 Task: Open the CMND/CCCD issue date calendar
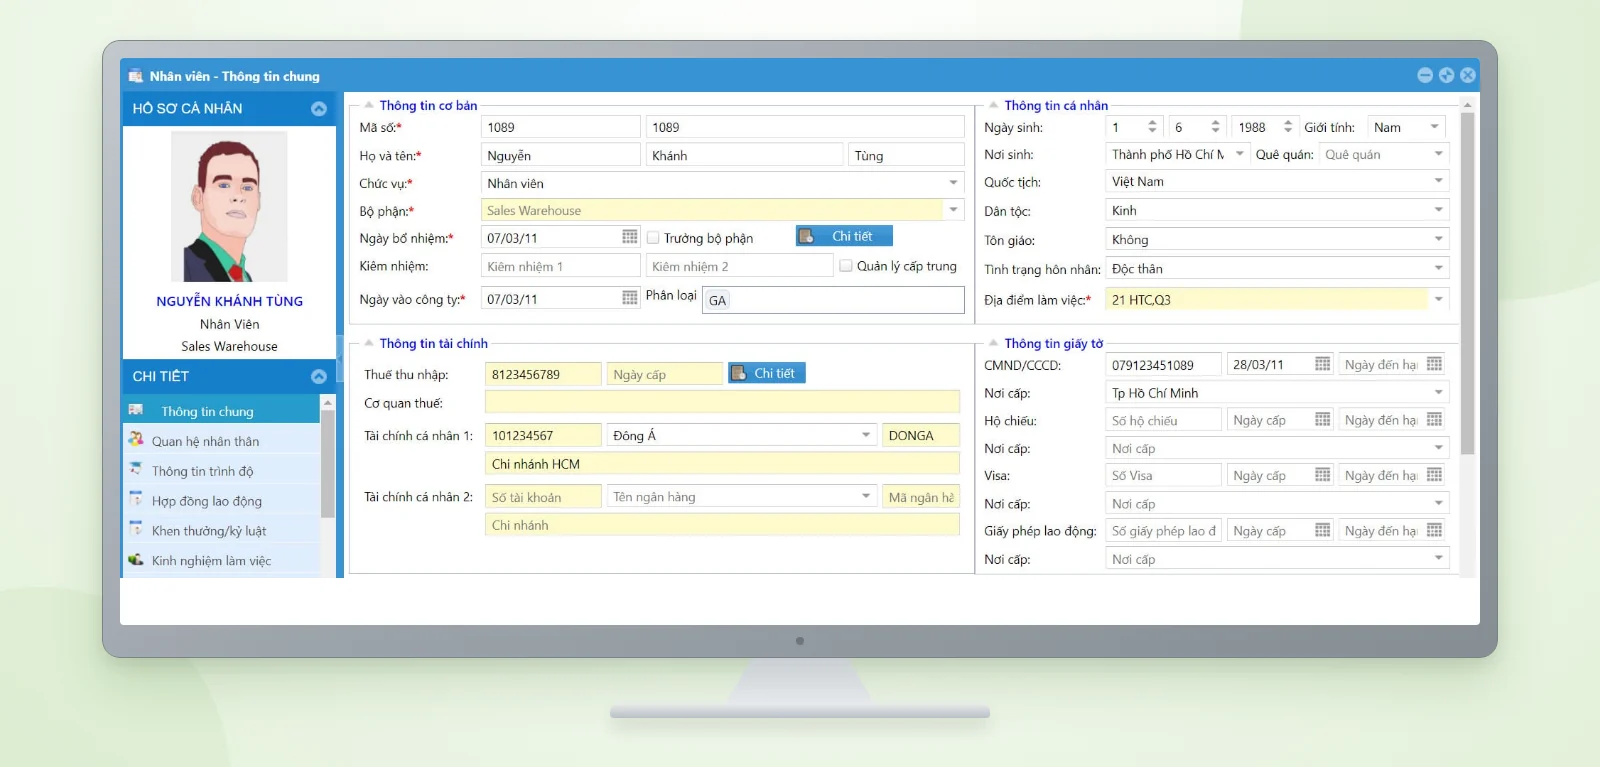[x=1322, y=364]
